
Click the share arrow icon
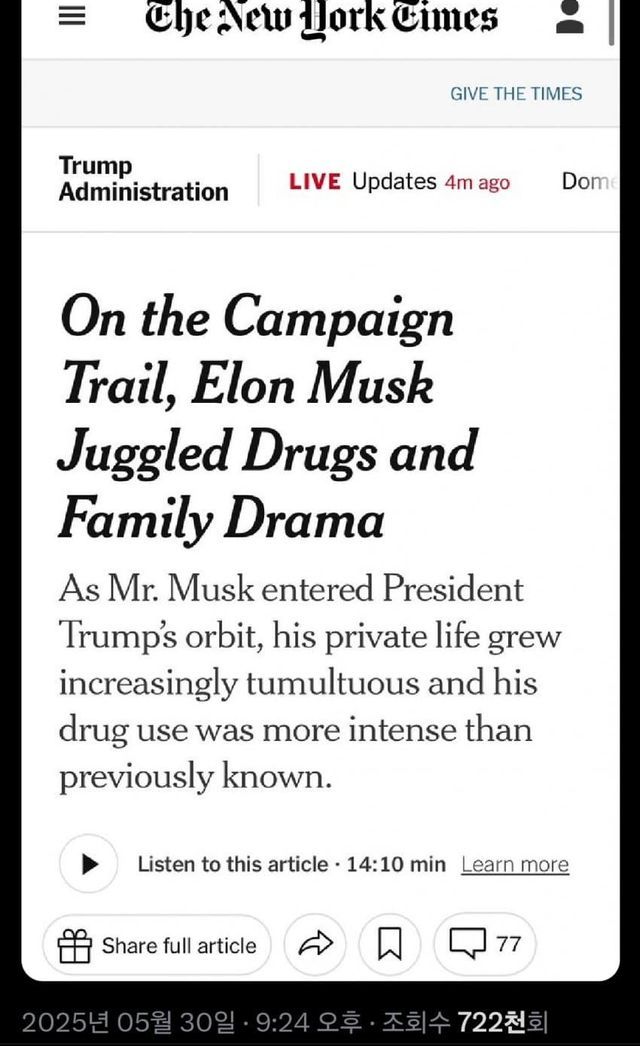click(x=315, y=945)
